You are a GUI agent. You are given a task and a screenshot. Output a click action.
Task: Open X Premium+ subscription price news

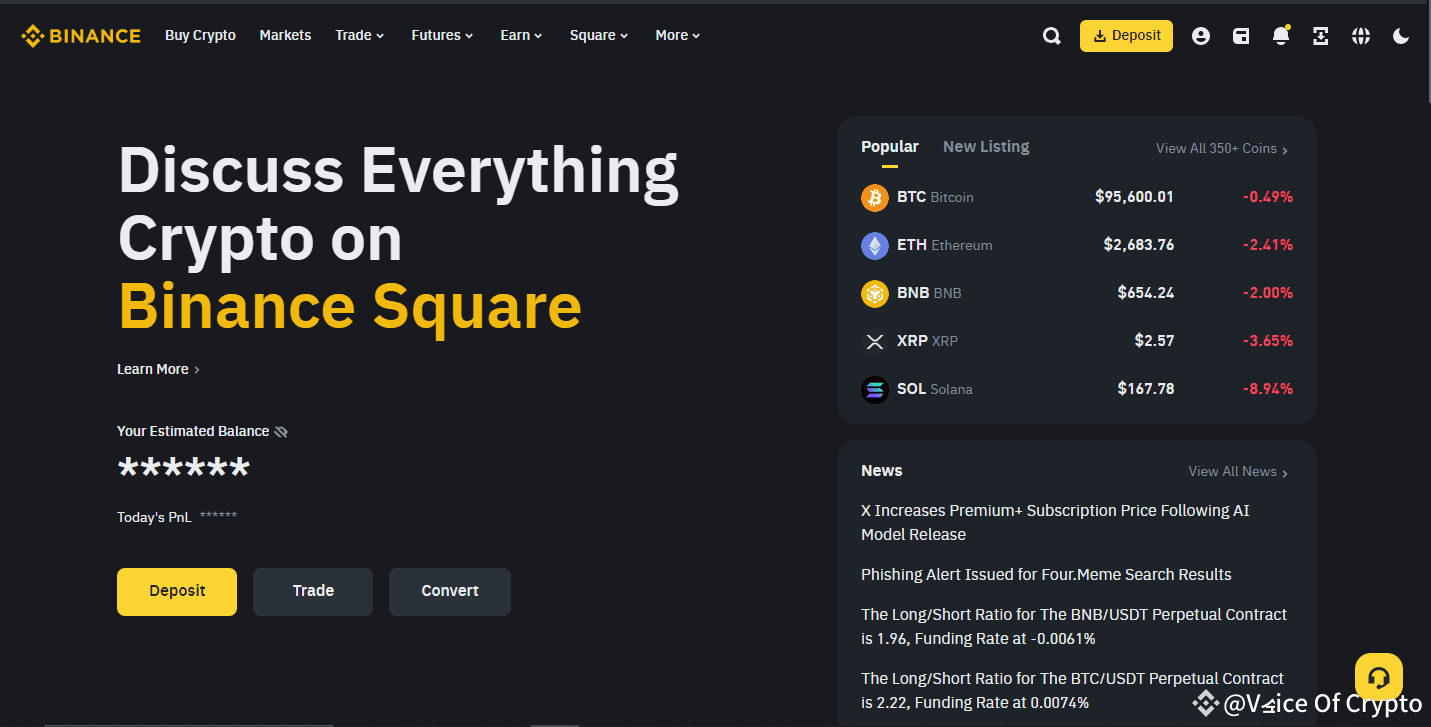point(1055,522)
